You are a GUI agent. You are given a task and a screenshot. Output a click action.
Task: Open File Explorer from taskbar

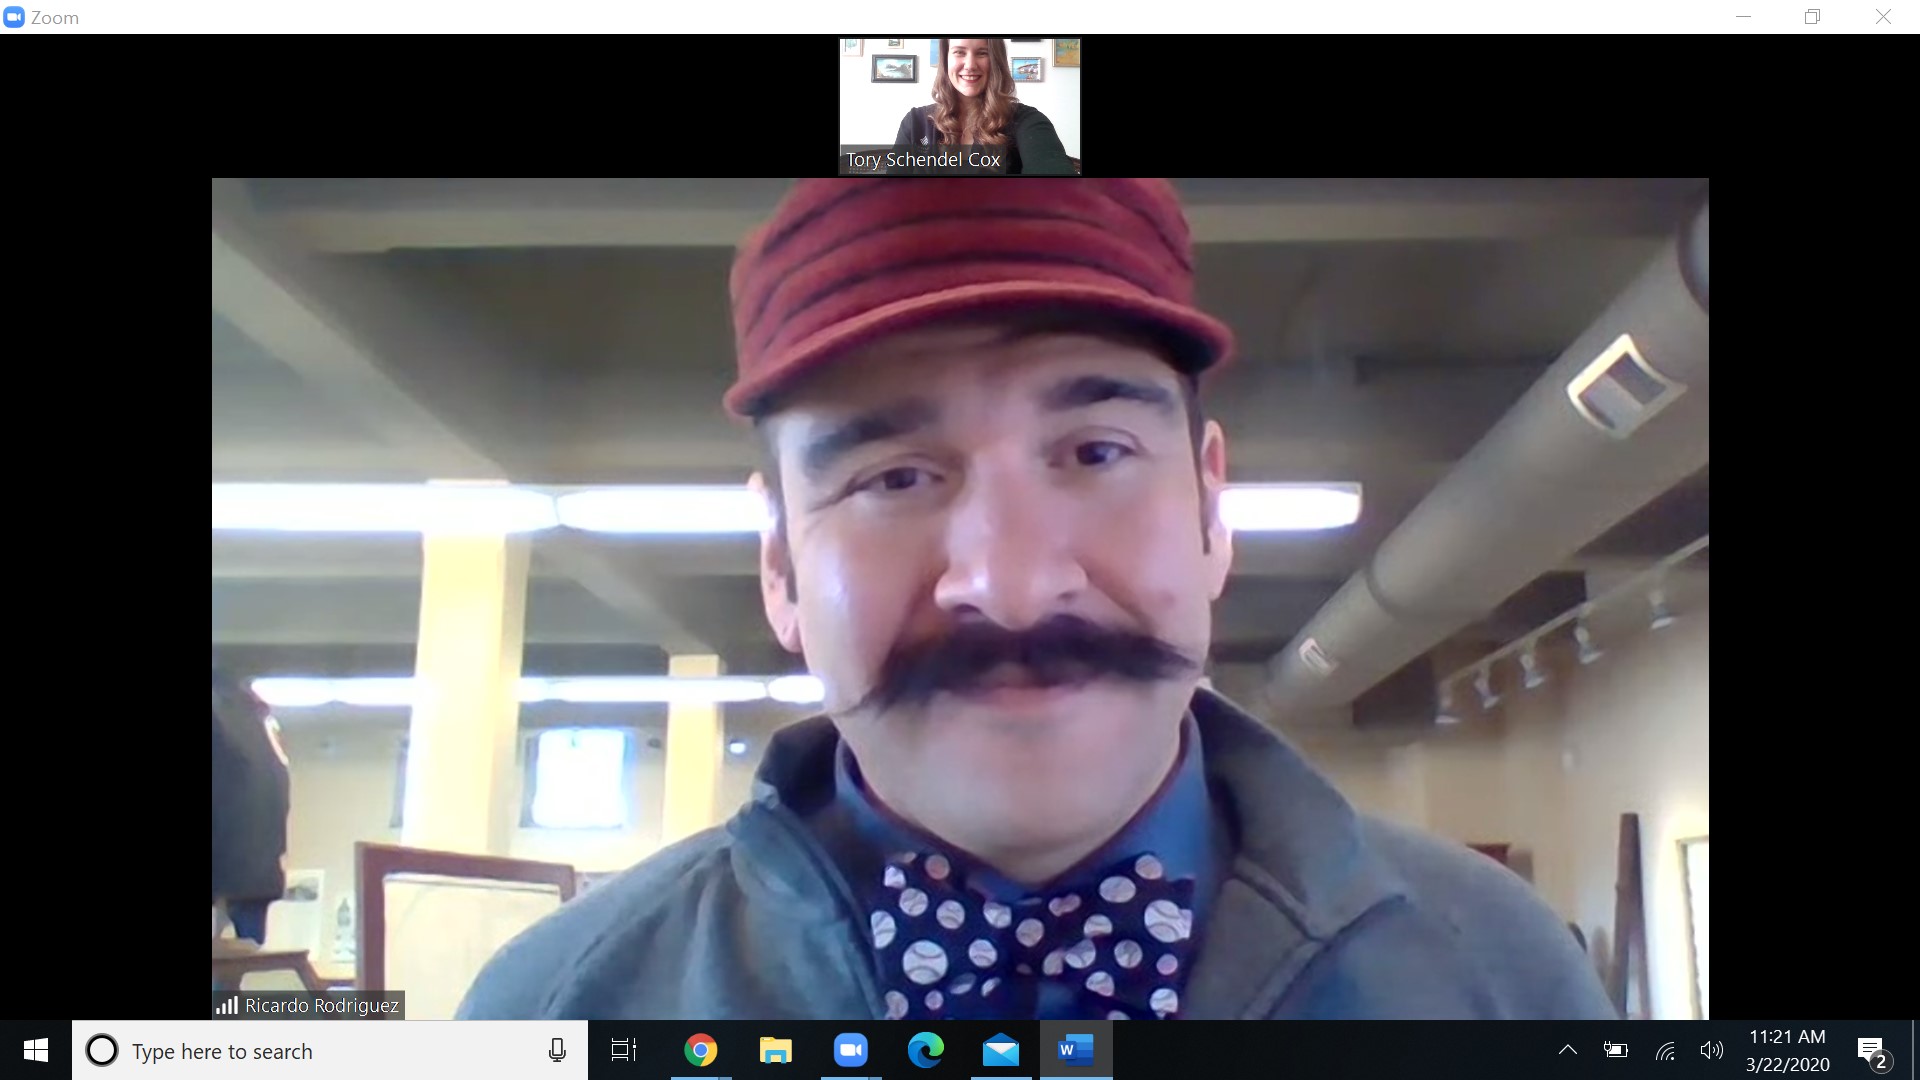pyautogui.click(x=775, y=1050)
